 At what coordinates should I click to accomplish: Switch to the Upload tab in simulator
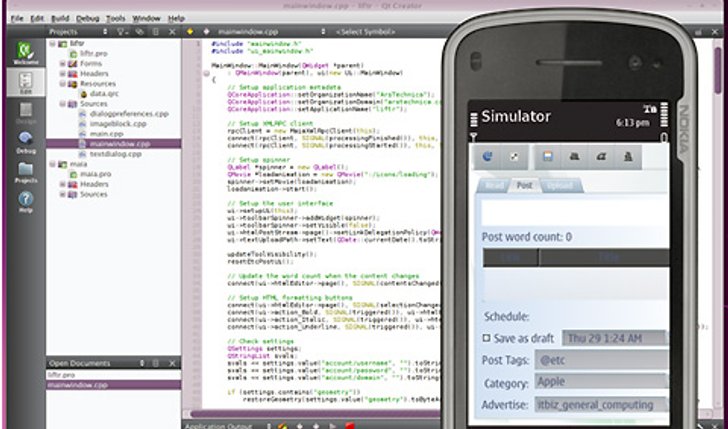point(561,185)
